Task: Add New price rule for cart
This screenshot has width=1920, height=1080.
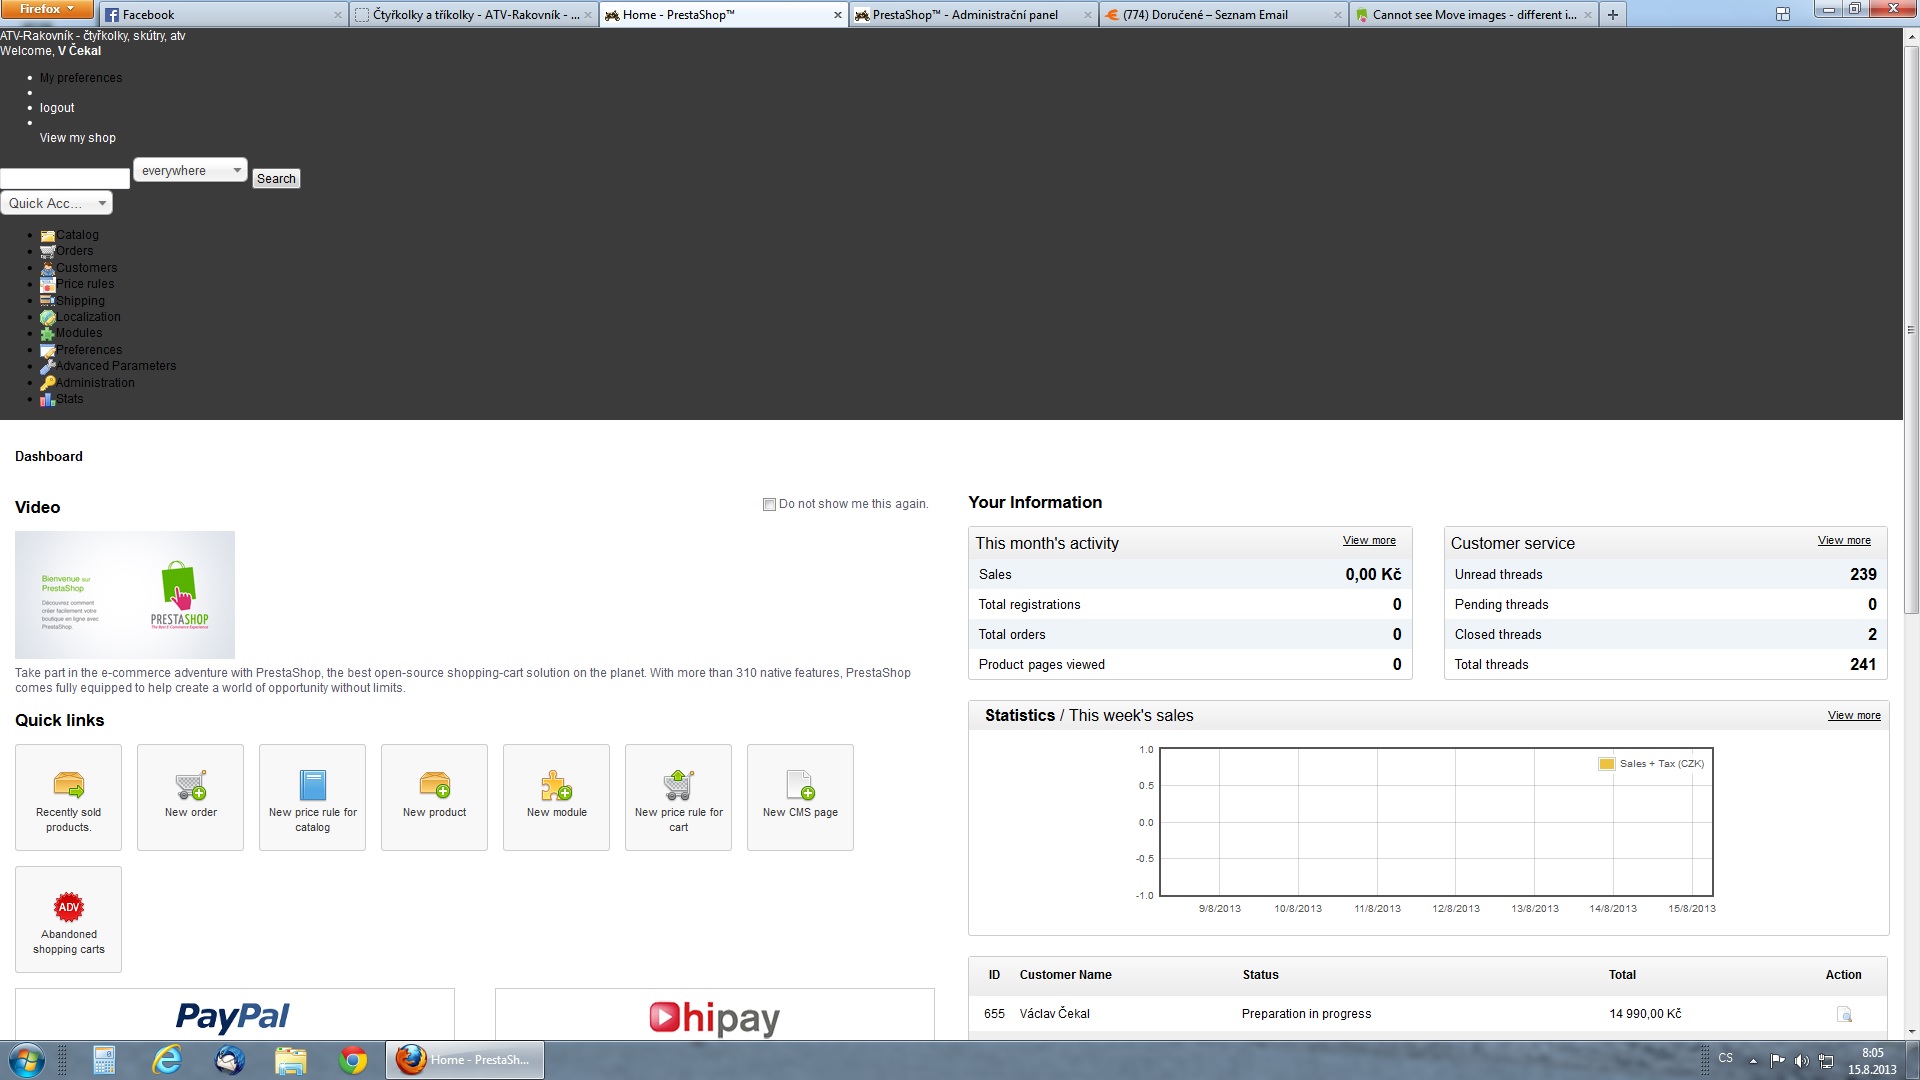Action: [x=678, y=797]
